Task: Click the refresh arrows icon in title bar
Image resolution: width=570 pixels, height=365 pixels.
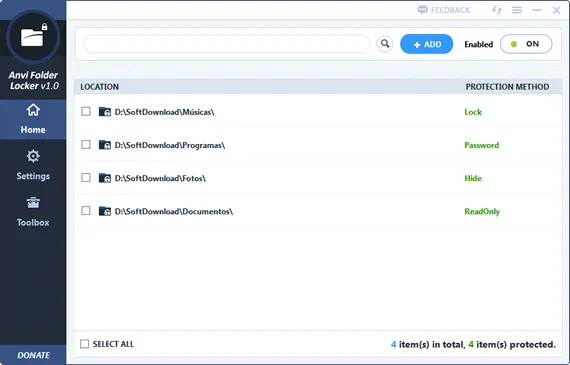Action: pos(497,10)
